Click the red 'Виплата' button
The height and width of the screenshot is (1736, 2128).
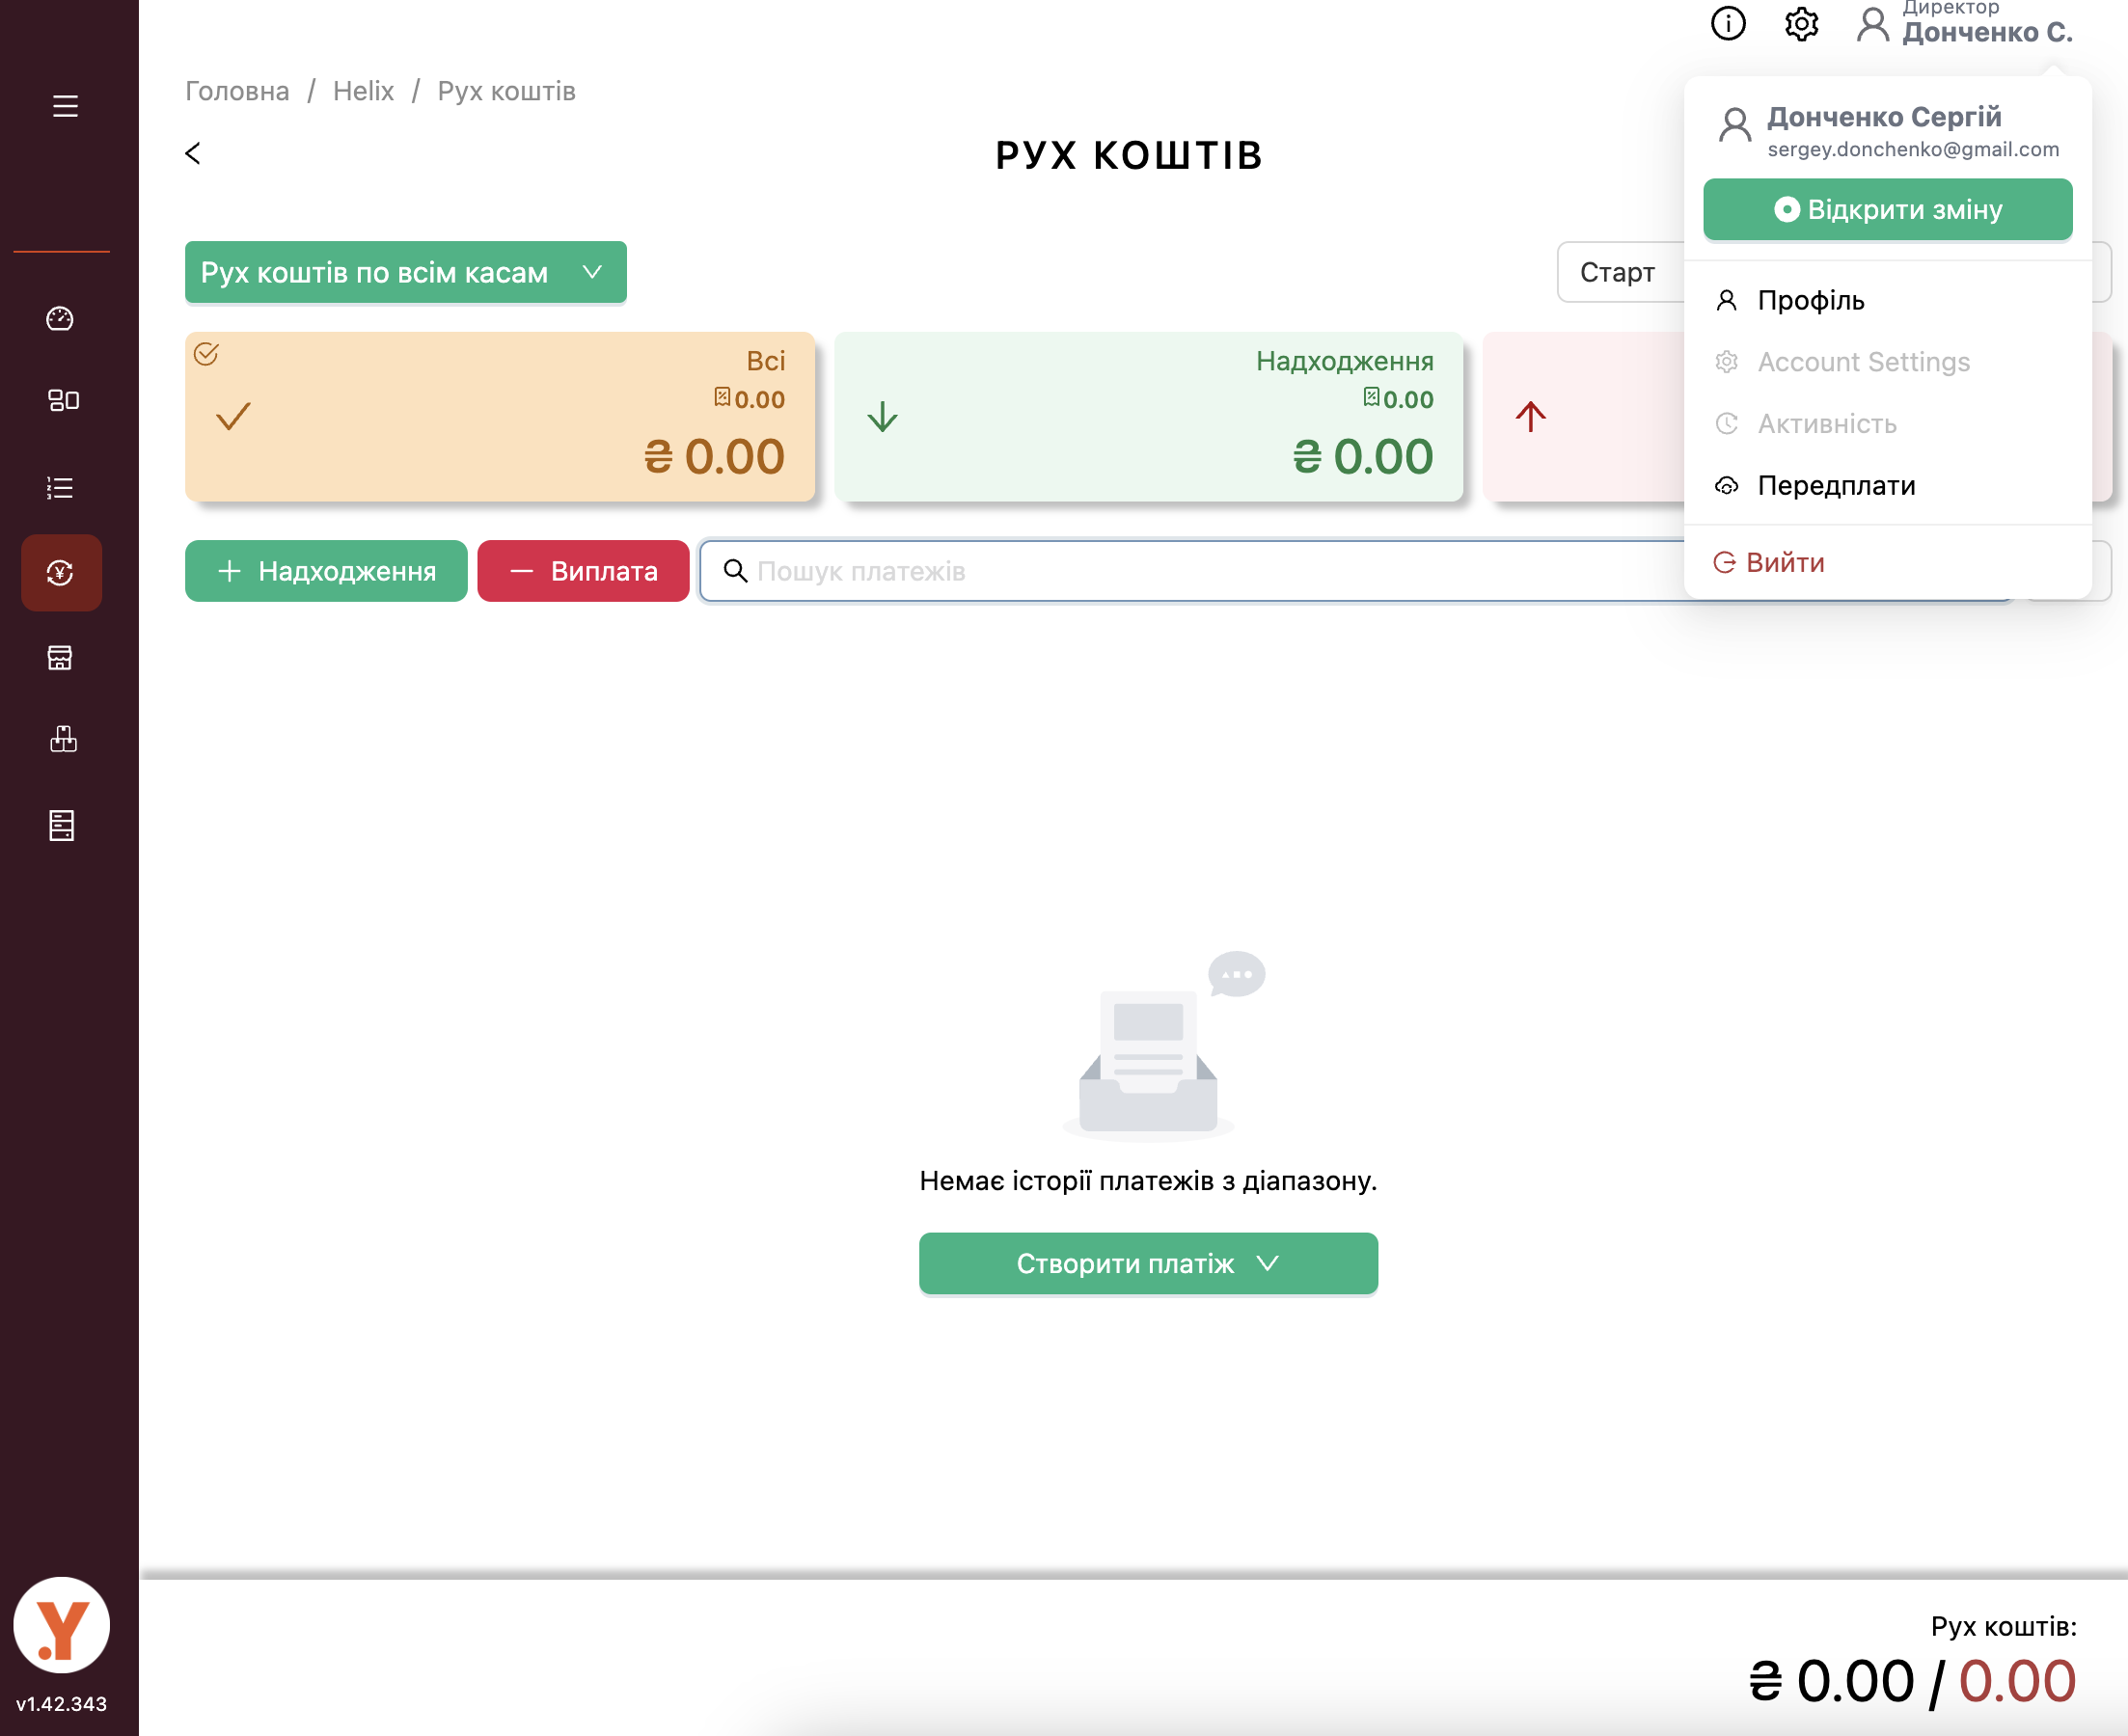[583, 572]
